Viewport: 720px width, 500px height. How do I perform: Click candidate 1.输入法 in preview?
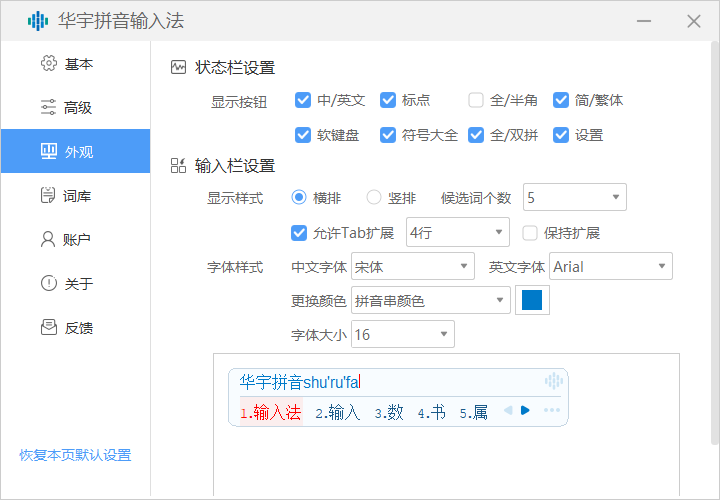[271, 412]
